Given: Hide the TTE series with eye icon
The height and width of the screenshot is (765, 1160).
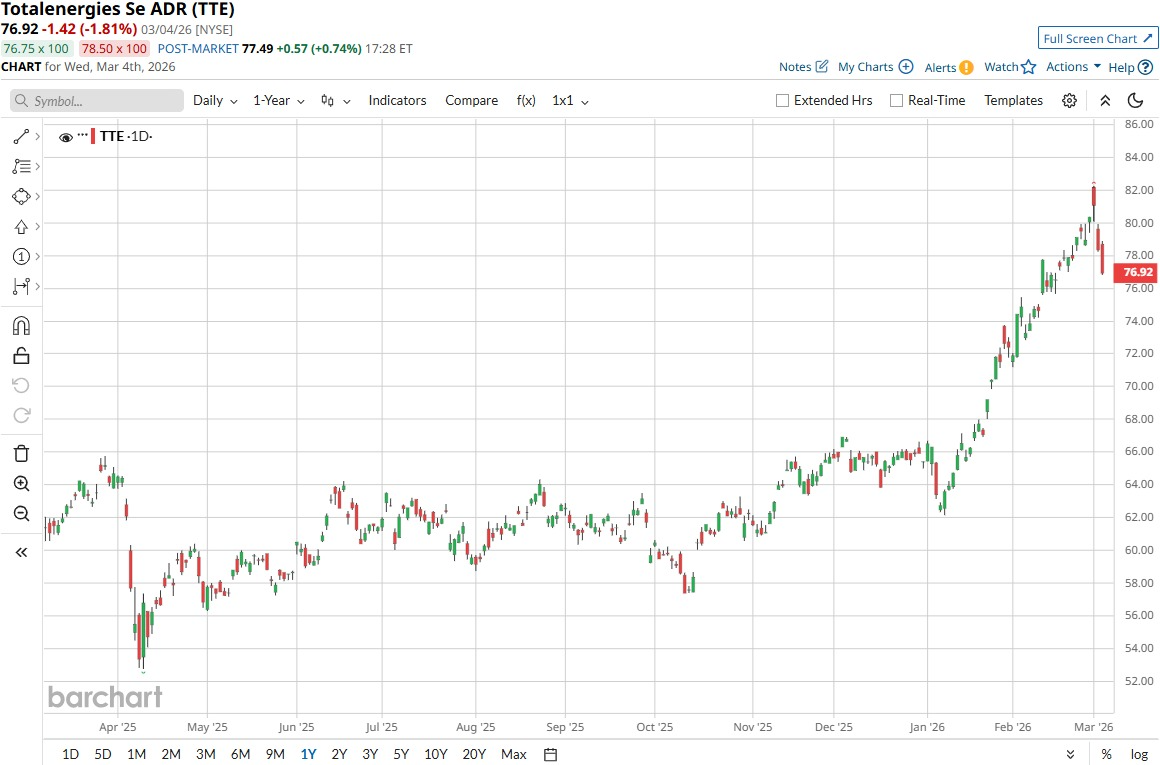Looking at the screenshot, I should pyautogui.click(x=66, y=137).
